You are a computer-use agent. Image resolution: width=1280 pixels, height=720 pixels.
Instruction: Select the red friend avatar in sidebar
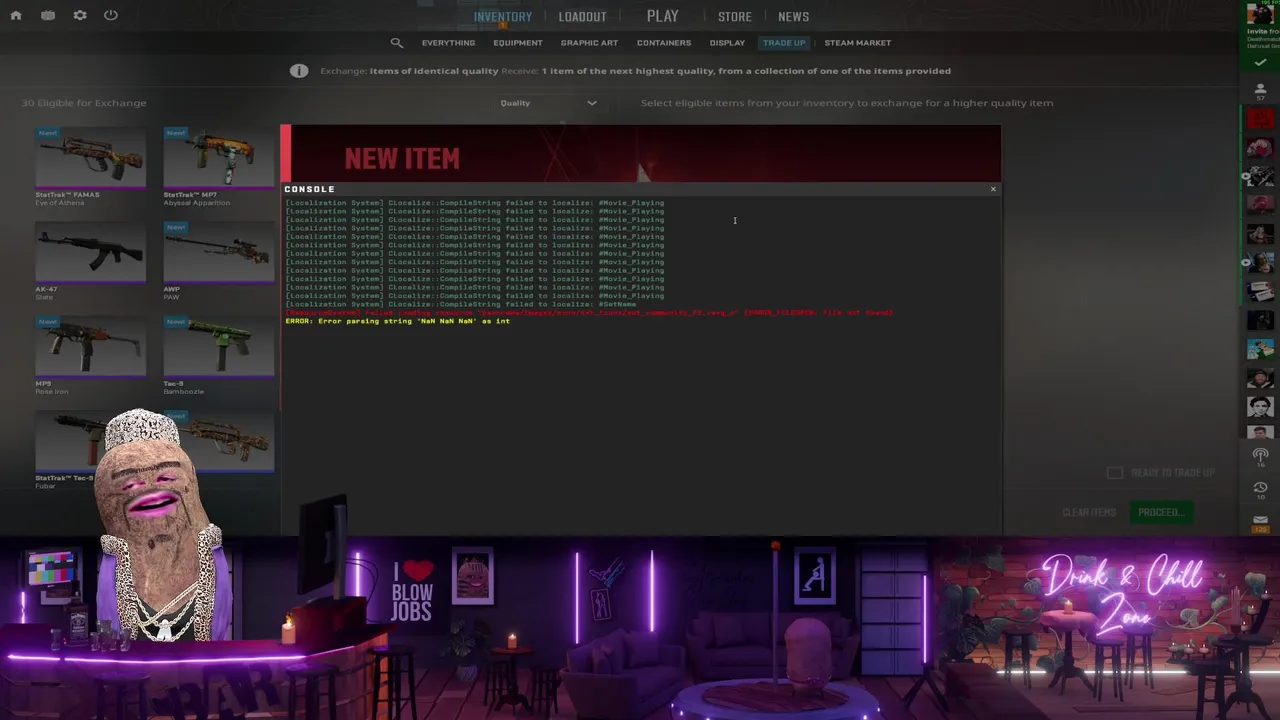1260,119
